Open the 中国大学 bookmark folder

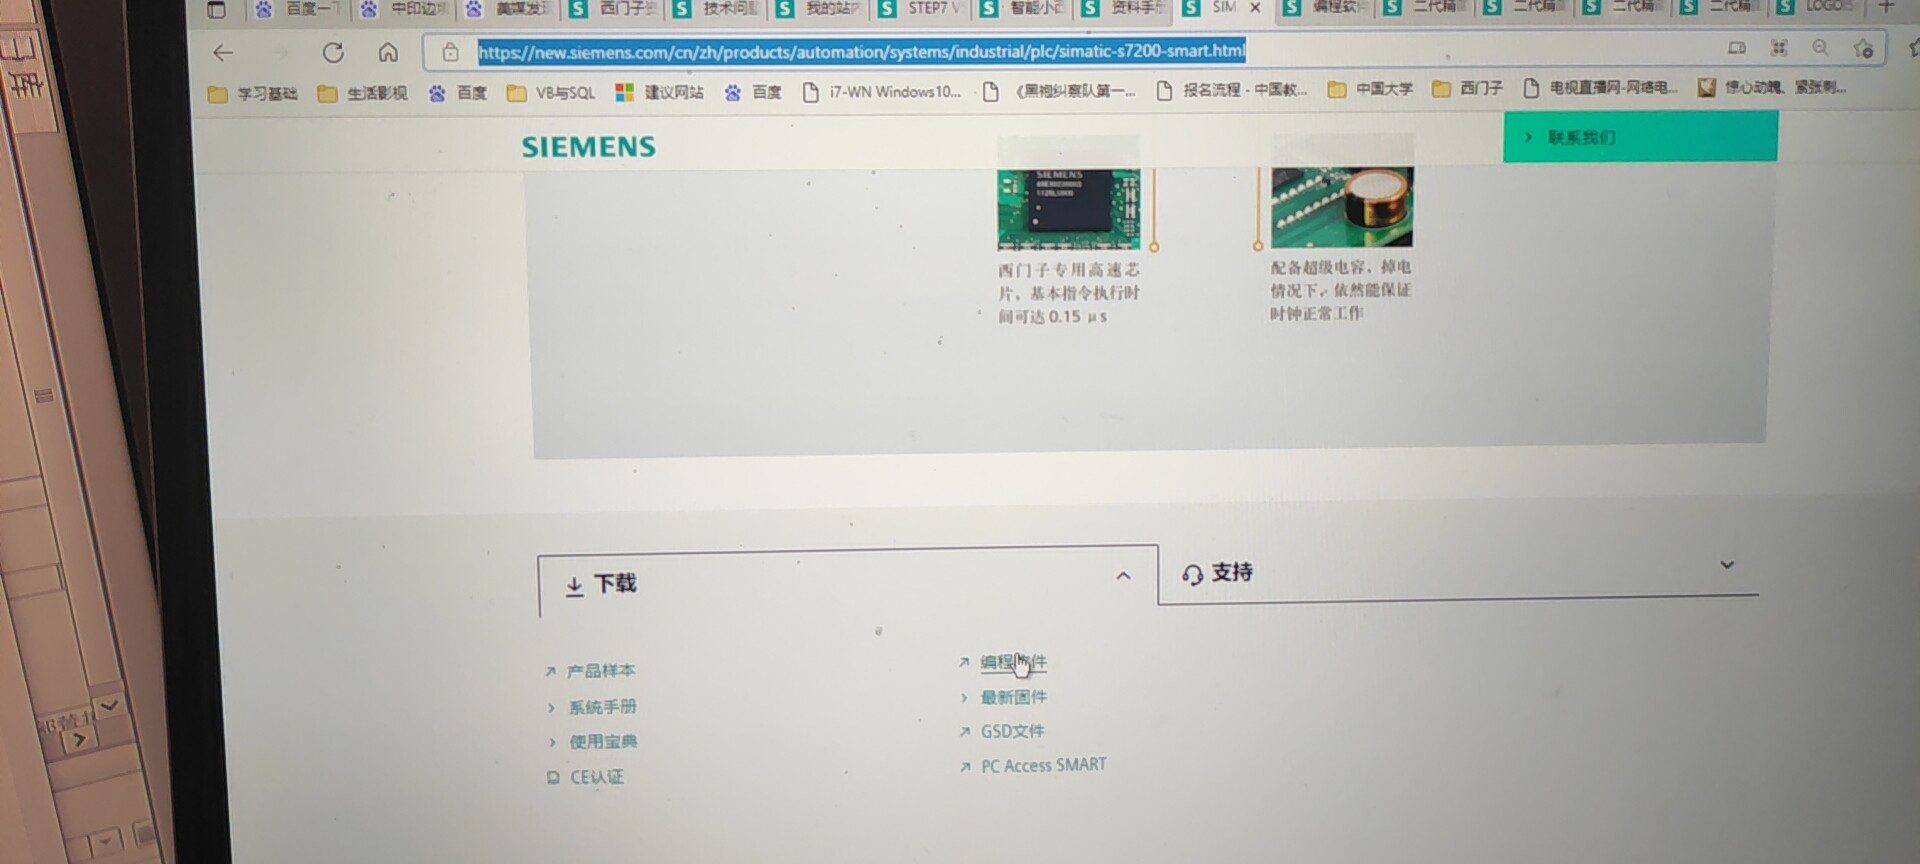click(1370, 89)
